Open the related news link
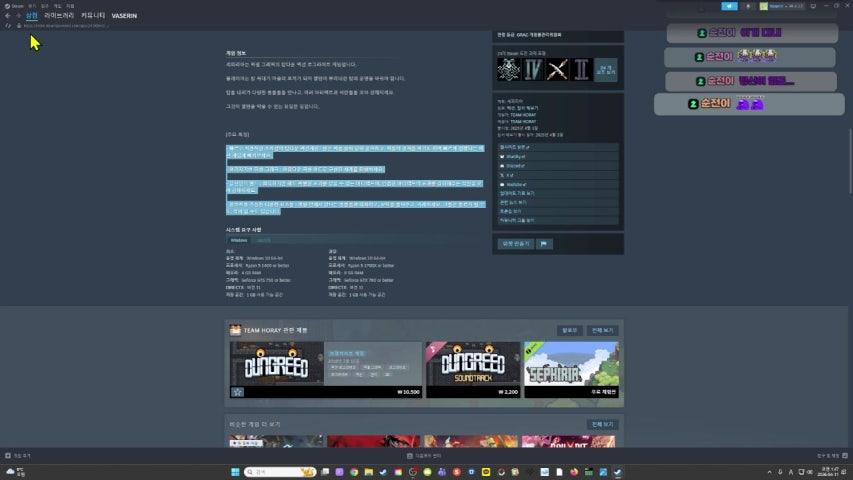The width and height of the screenshot is (853, 480). coord(558,202)
